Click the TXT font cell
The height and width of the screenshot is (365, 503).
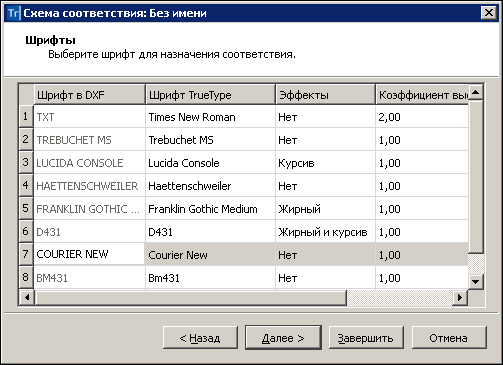point(89,117)
